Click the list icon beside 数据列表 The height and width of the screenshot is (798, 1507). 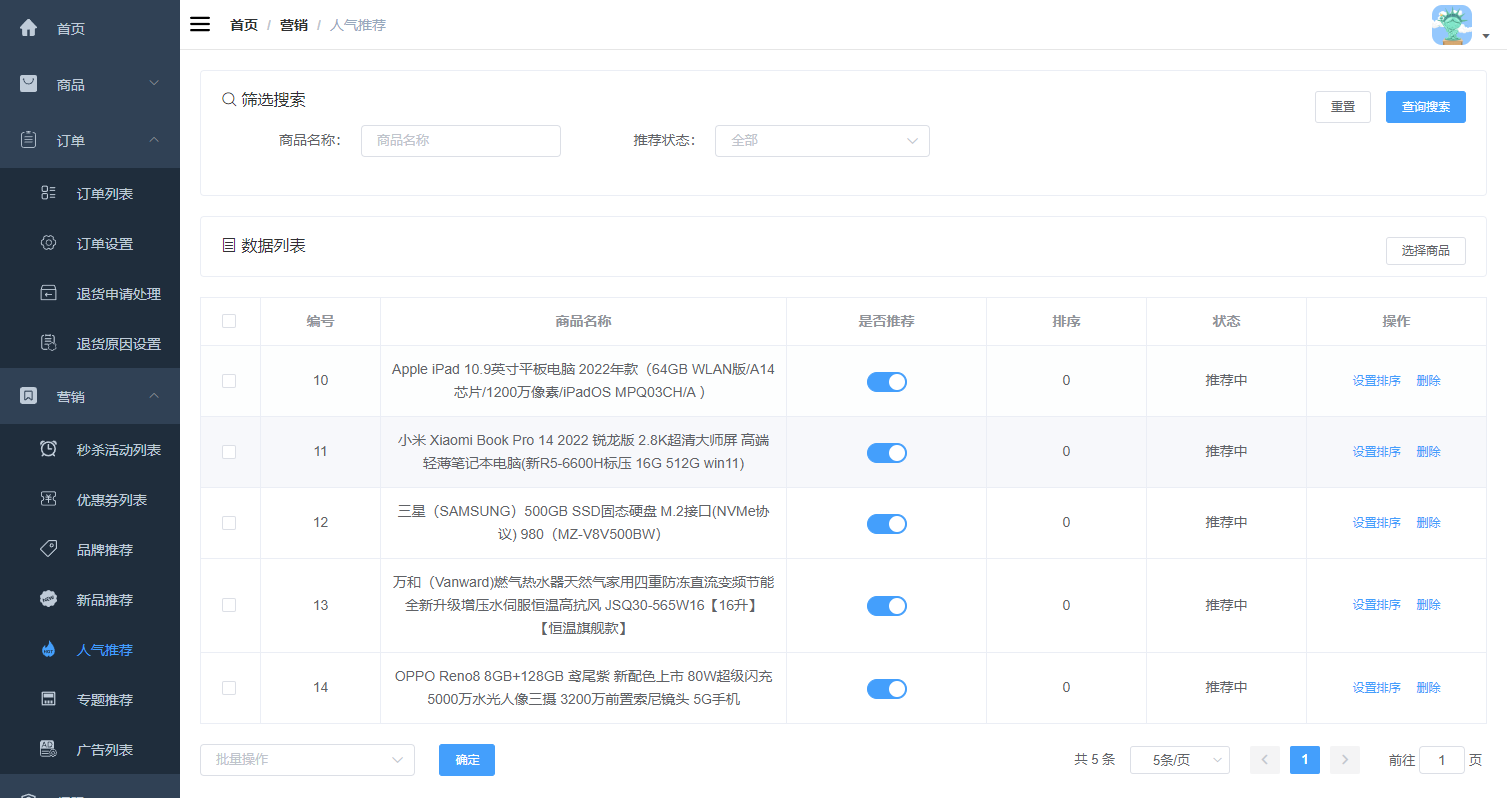point(229,246)
